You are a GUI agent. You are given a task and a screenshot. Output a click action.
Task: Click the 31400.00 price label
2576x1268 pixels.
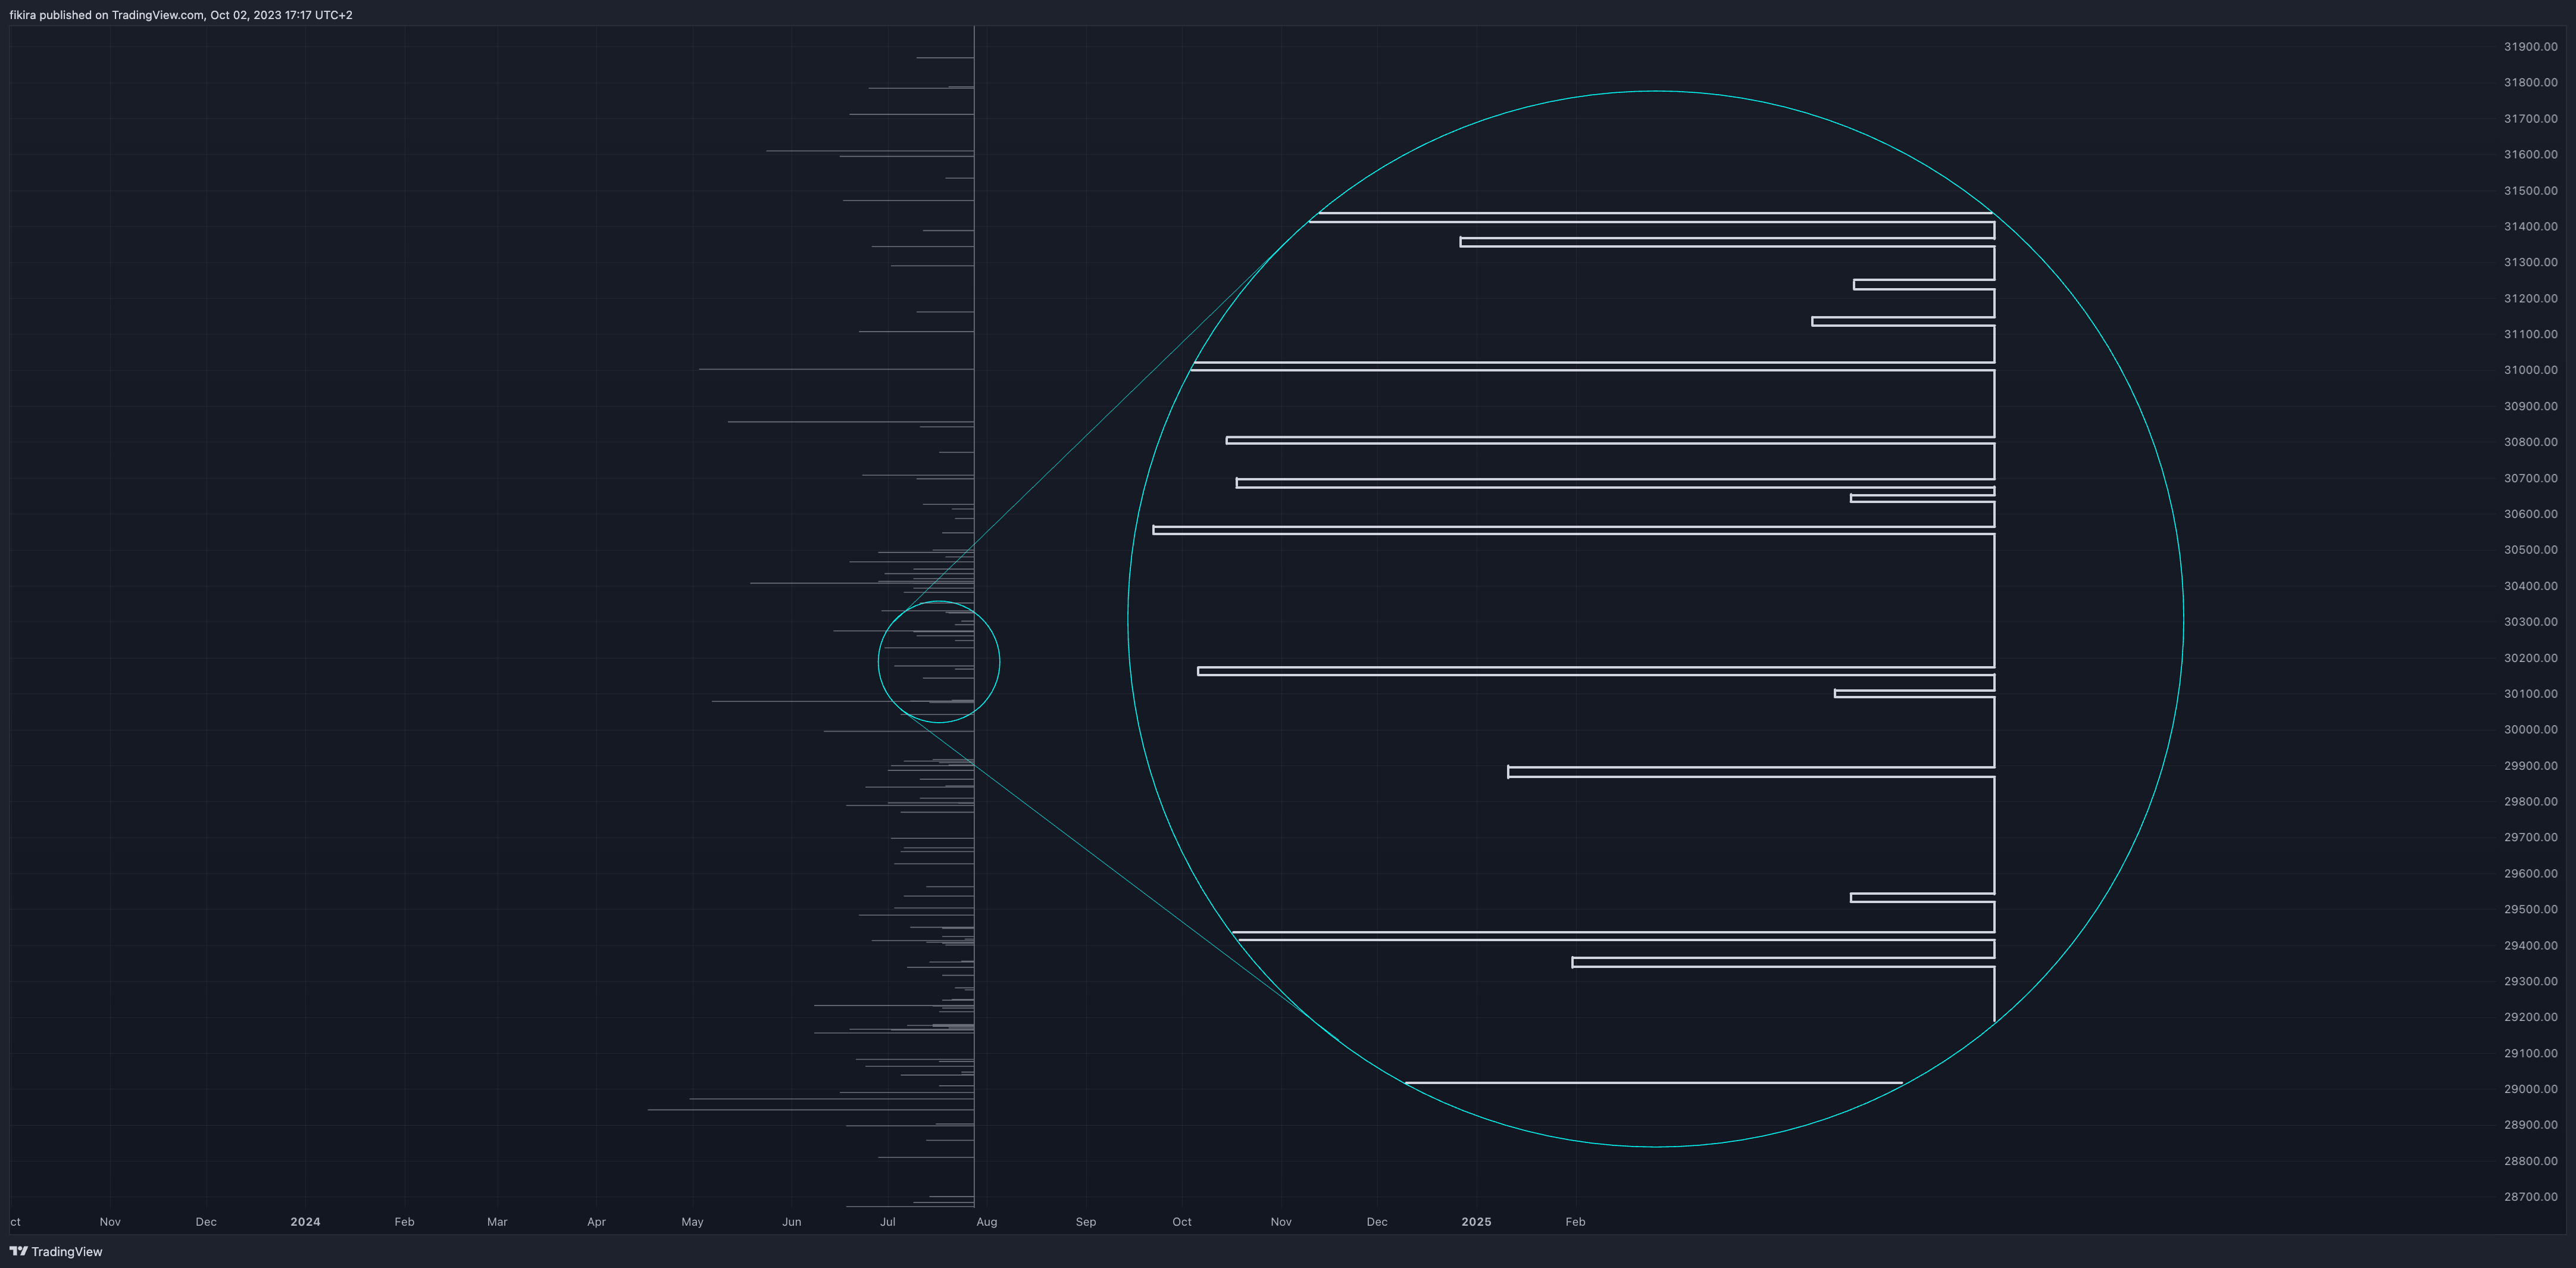pyautogui.click(x=2530, y=227)
